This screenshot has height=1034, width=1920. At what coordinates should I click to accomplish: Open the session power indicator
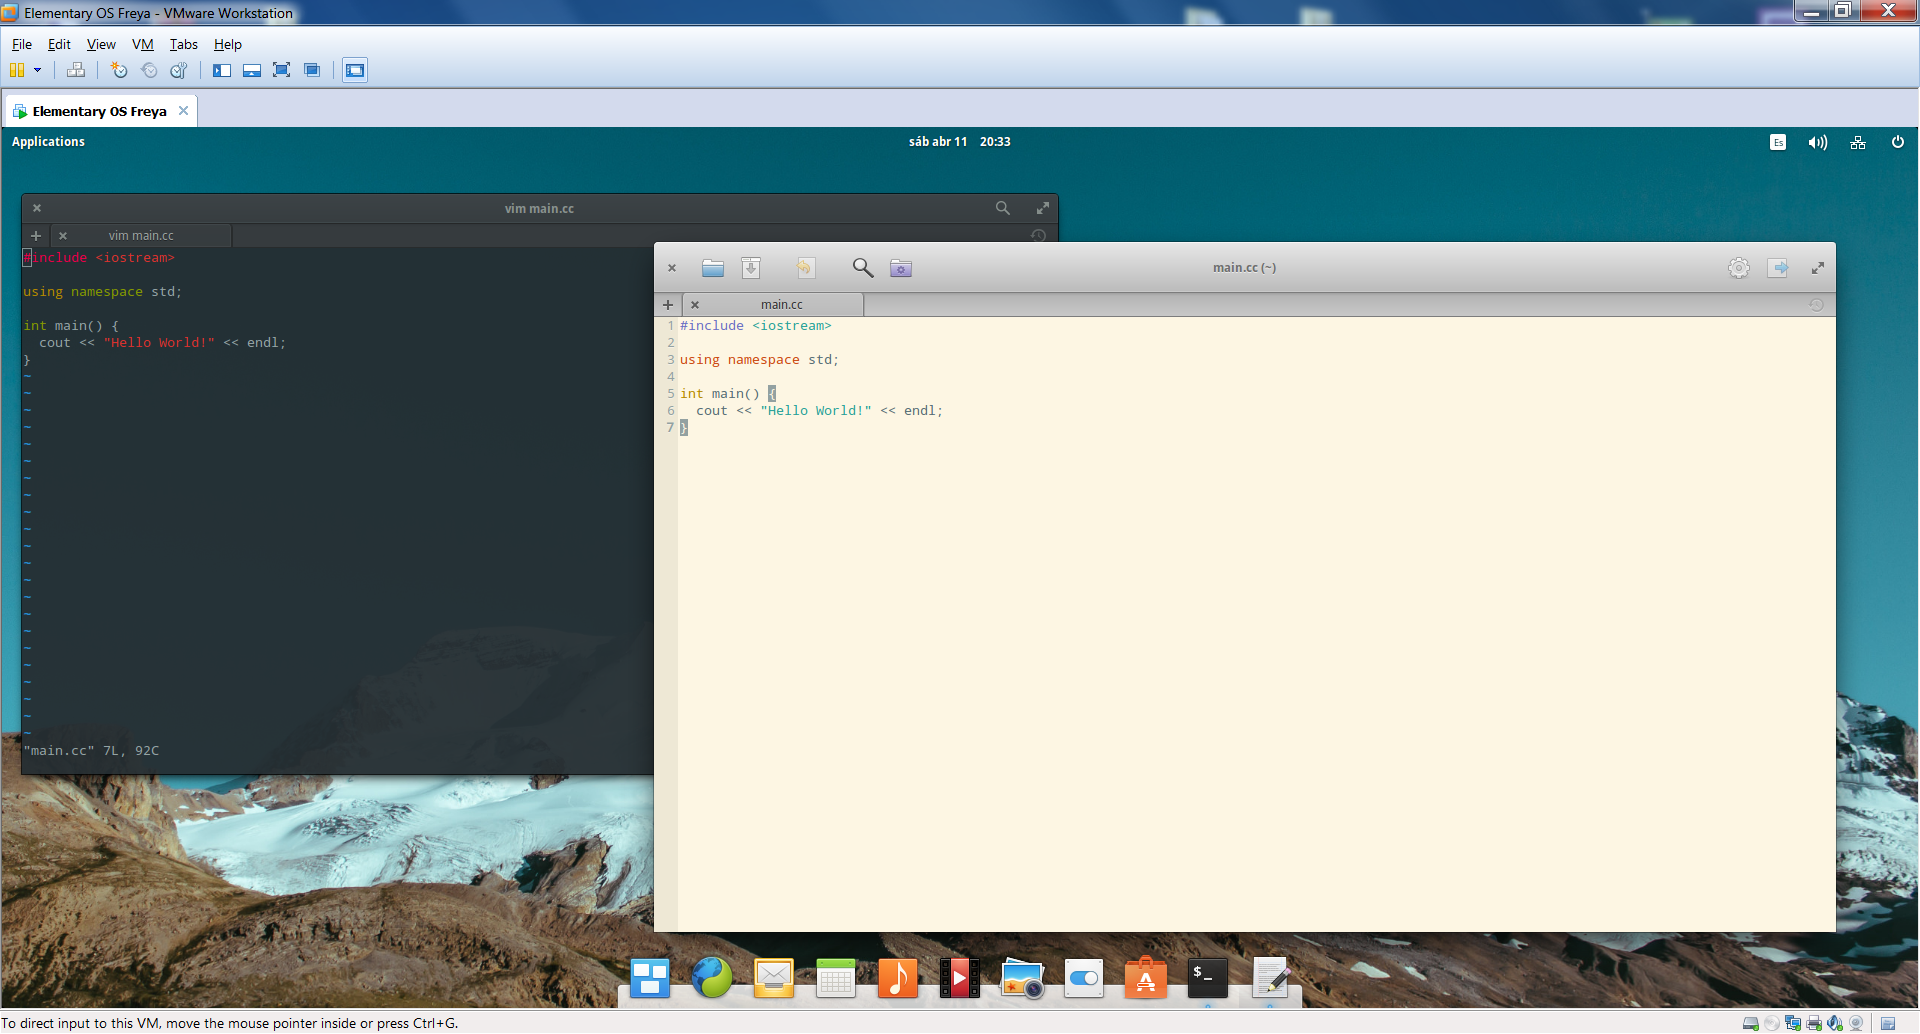coord(1898,142)
